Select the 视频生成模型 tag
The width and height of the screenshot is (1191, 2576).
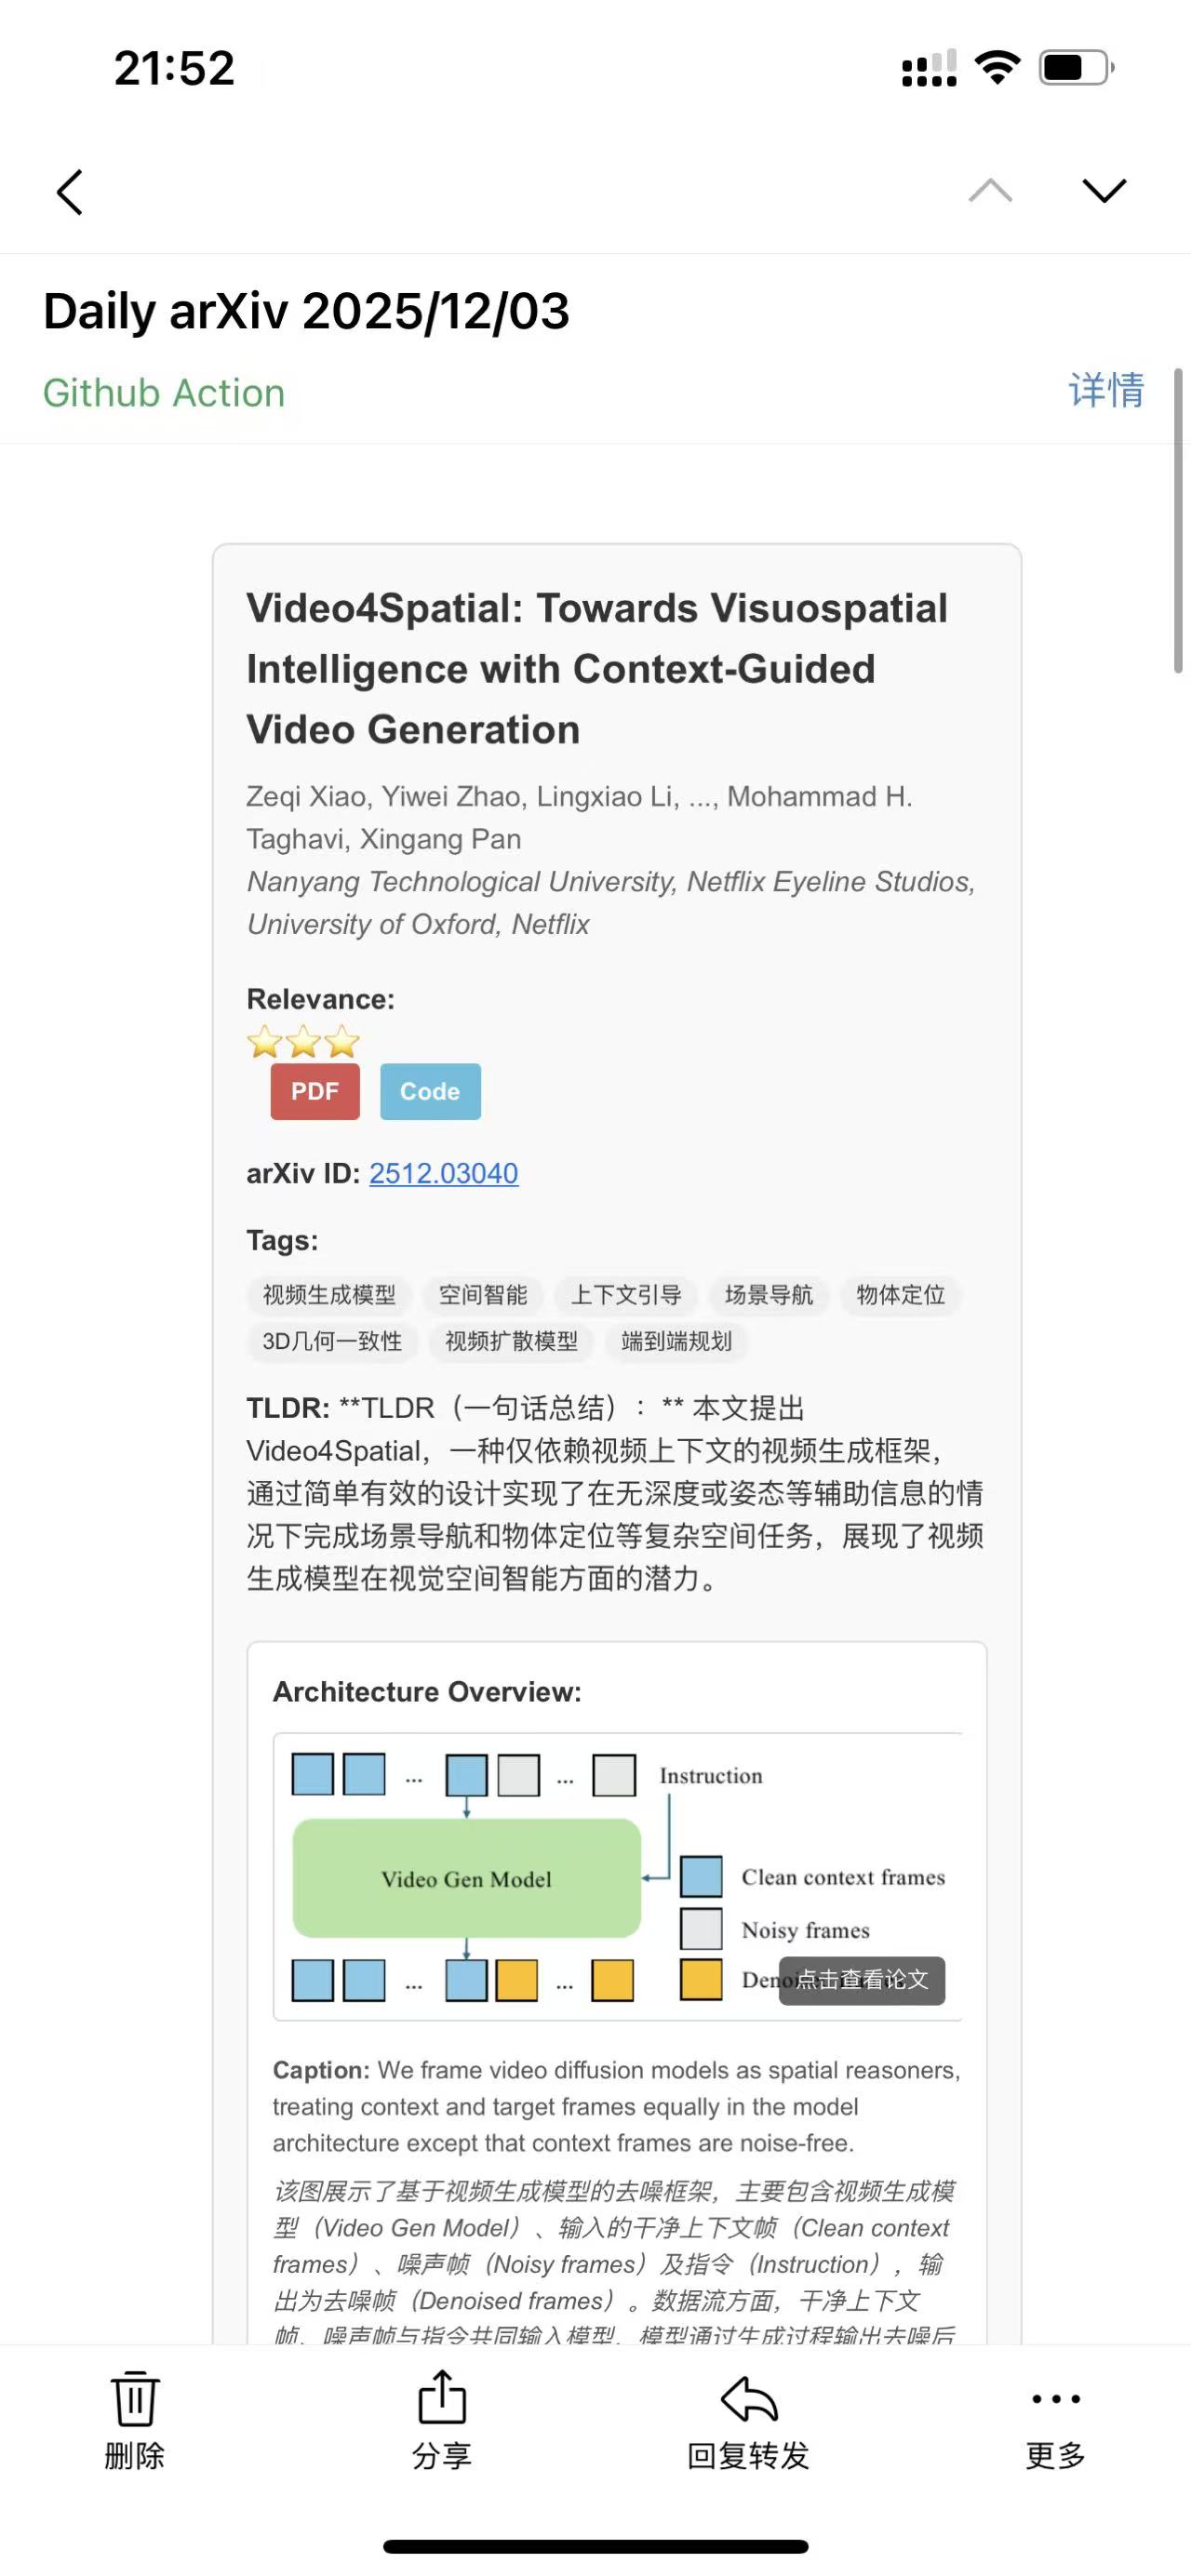tap(329, 1295)
